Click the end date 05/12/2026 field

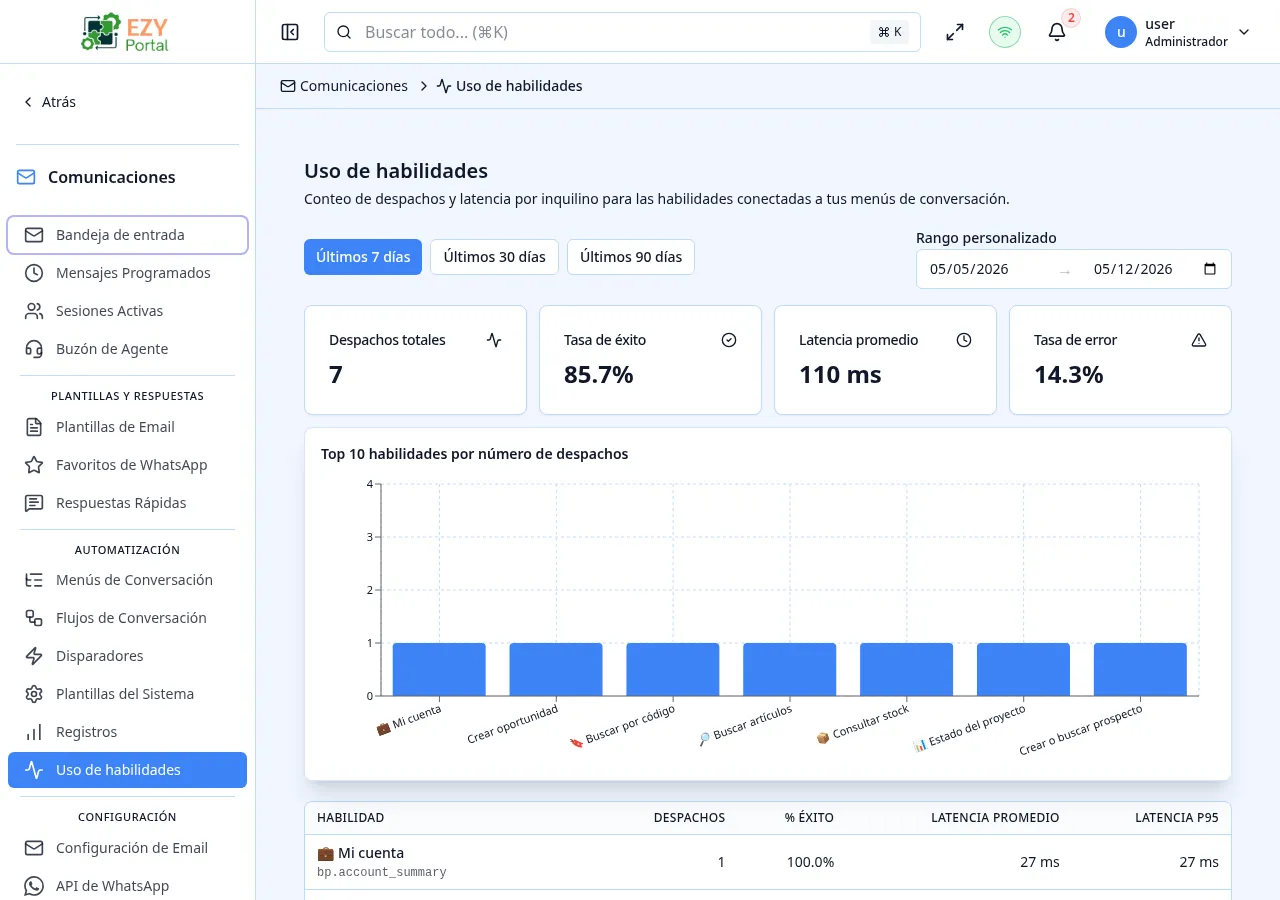point(1133,269)
